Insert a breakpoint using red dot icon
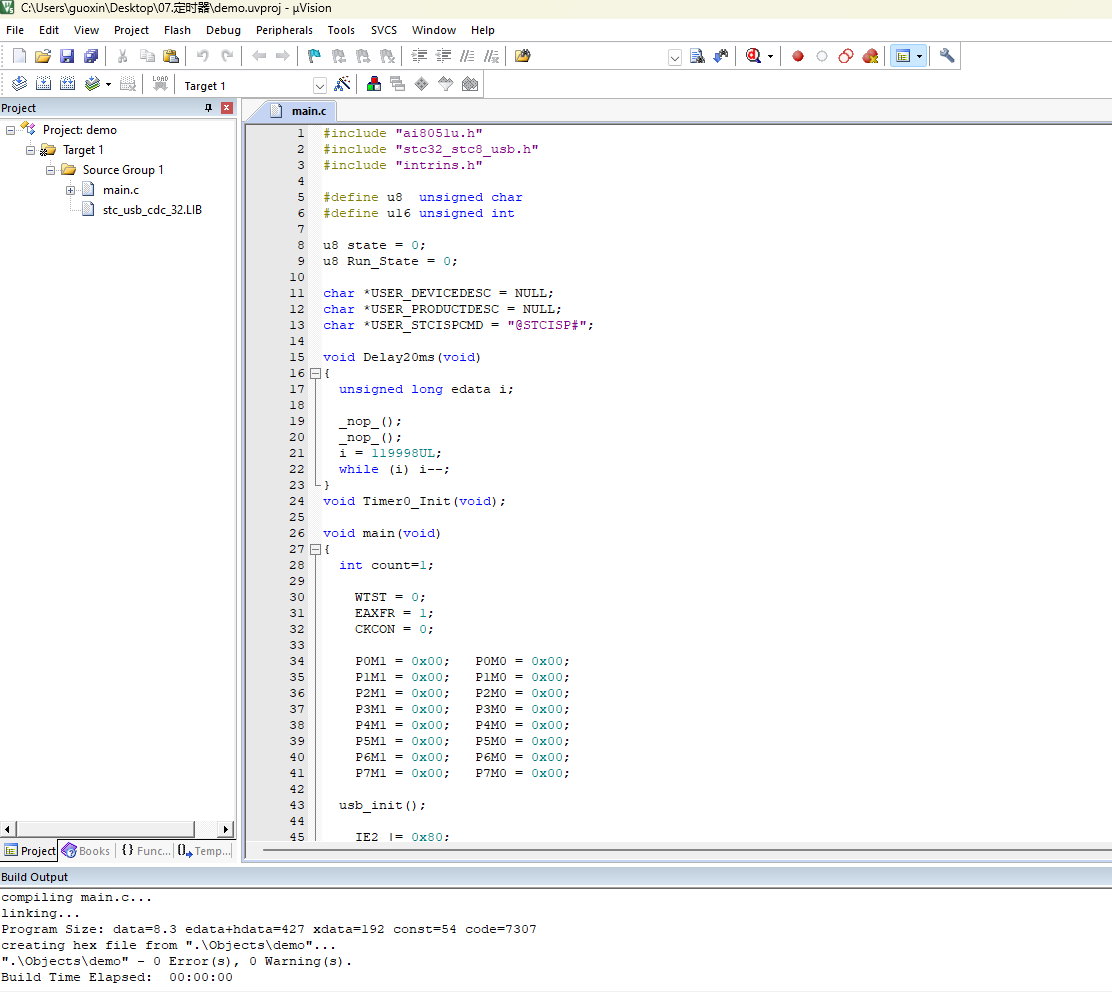This screenshot has height=992, width=1112. 798,56
